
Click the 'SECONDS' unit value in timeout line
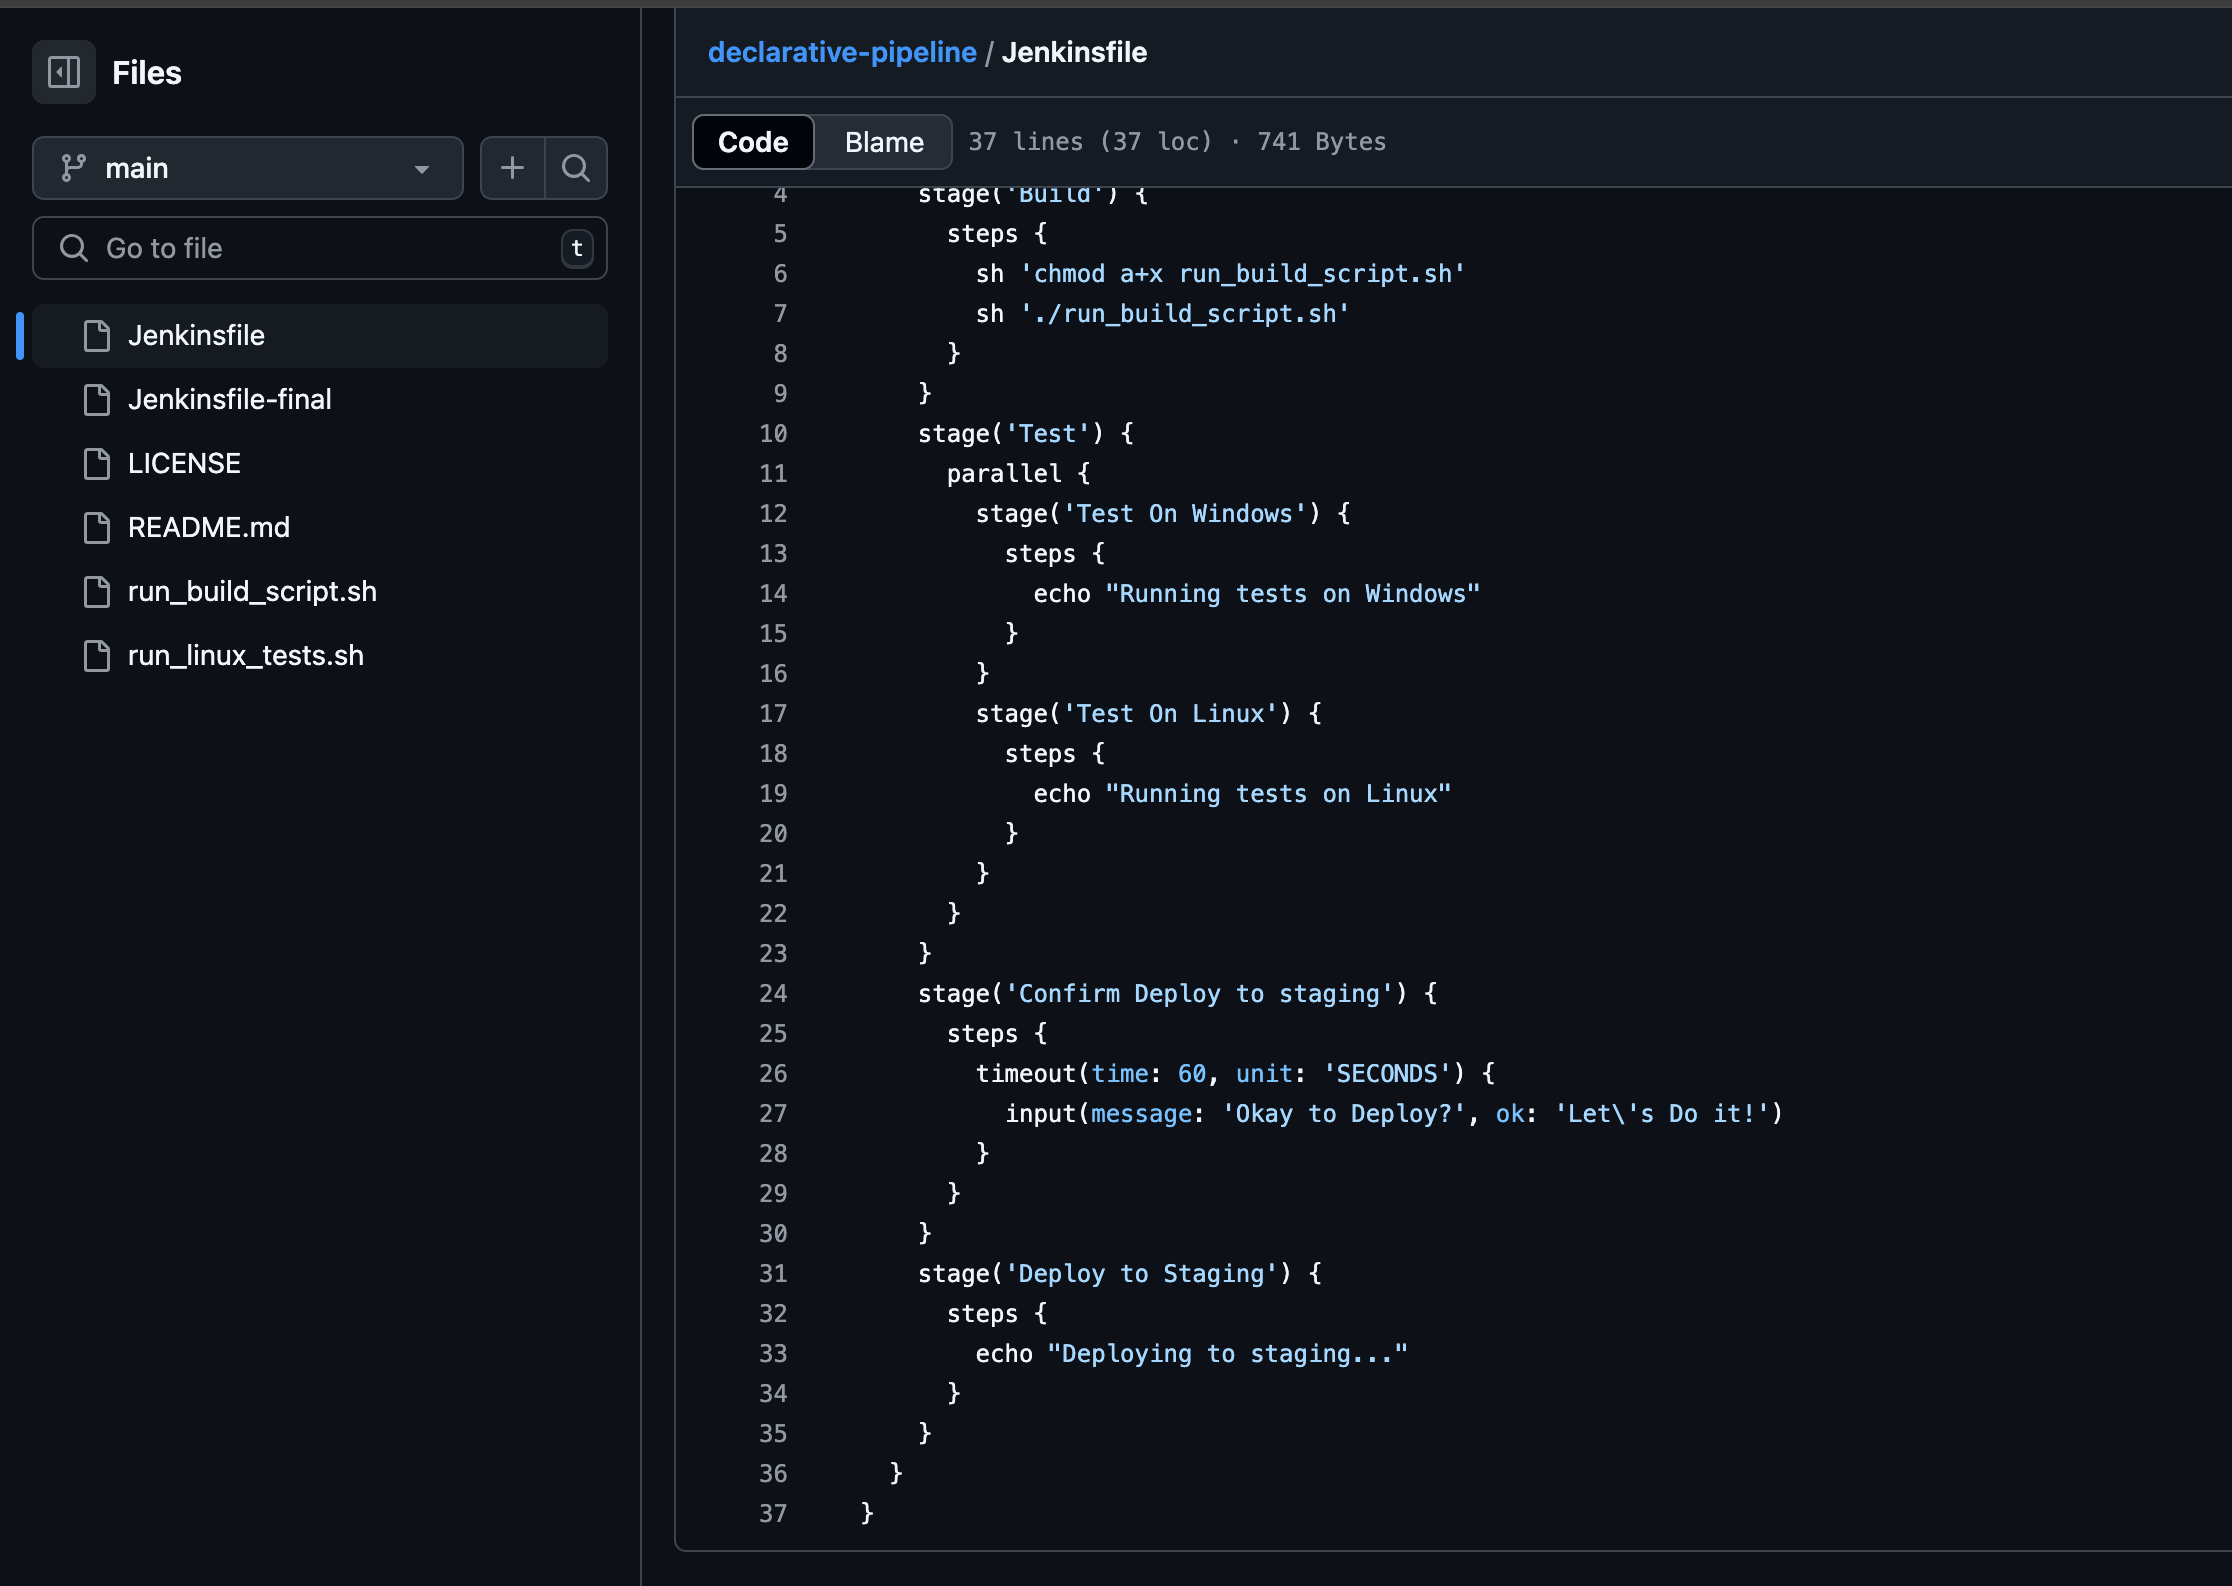[x=1387, y=1074]
